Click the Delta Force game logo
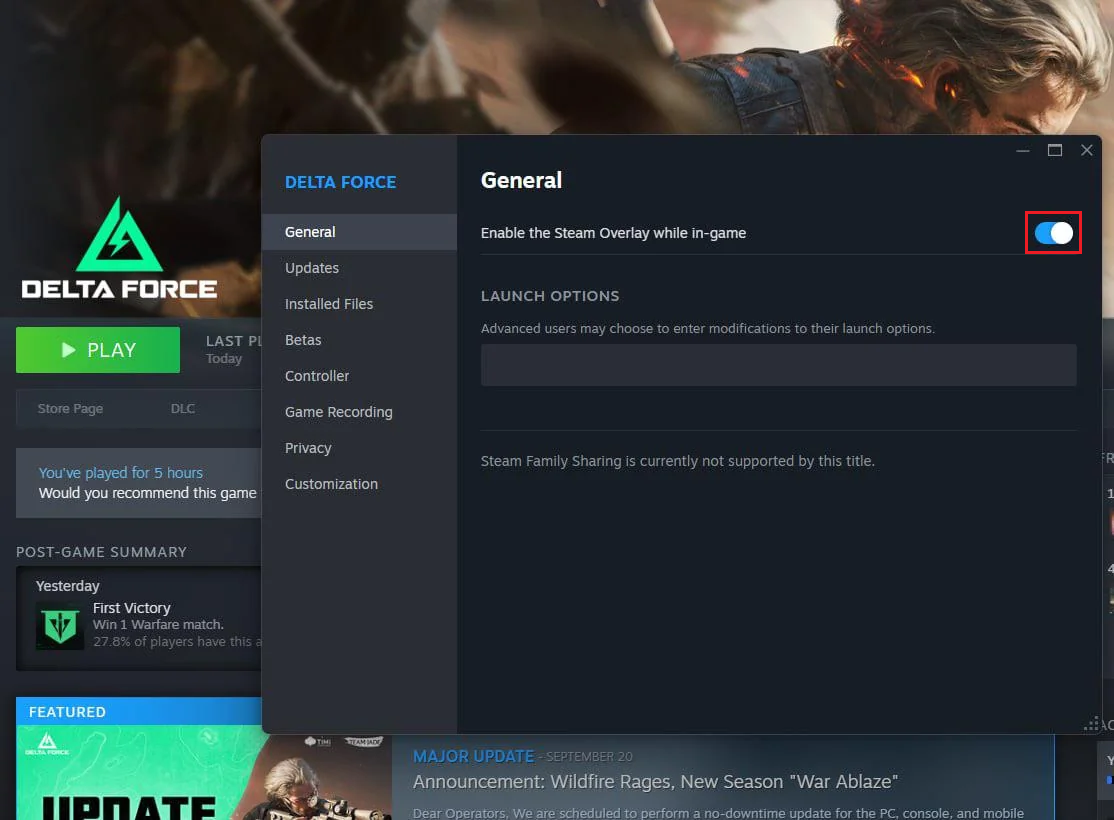Viewport: 1114px width, 820px height. tap(119, 248)
